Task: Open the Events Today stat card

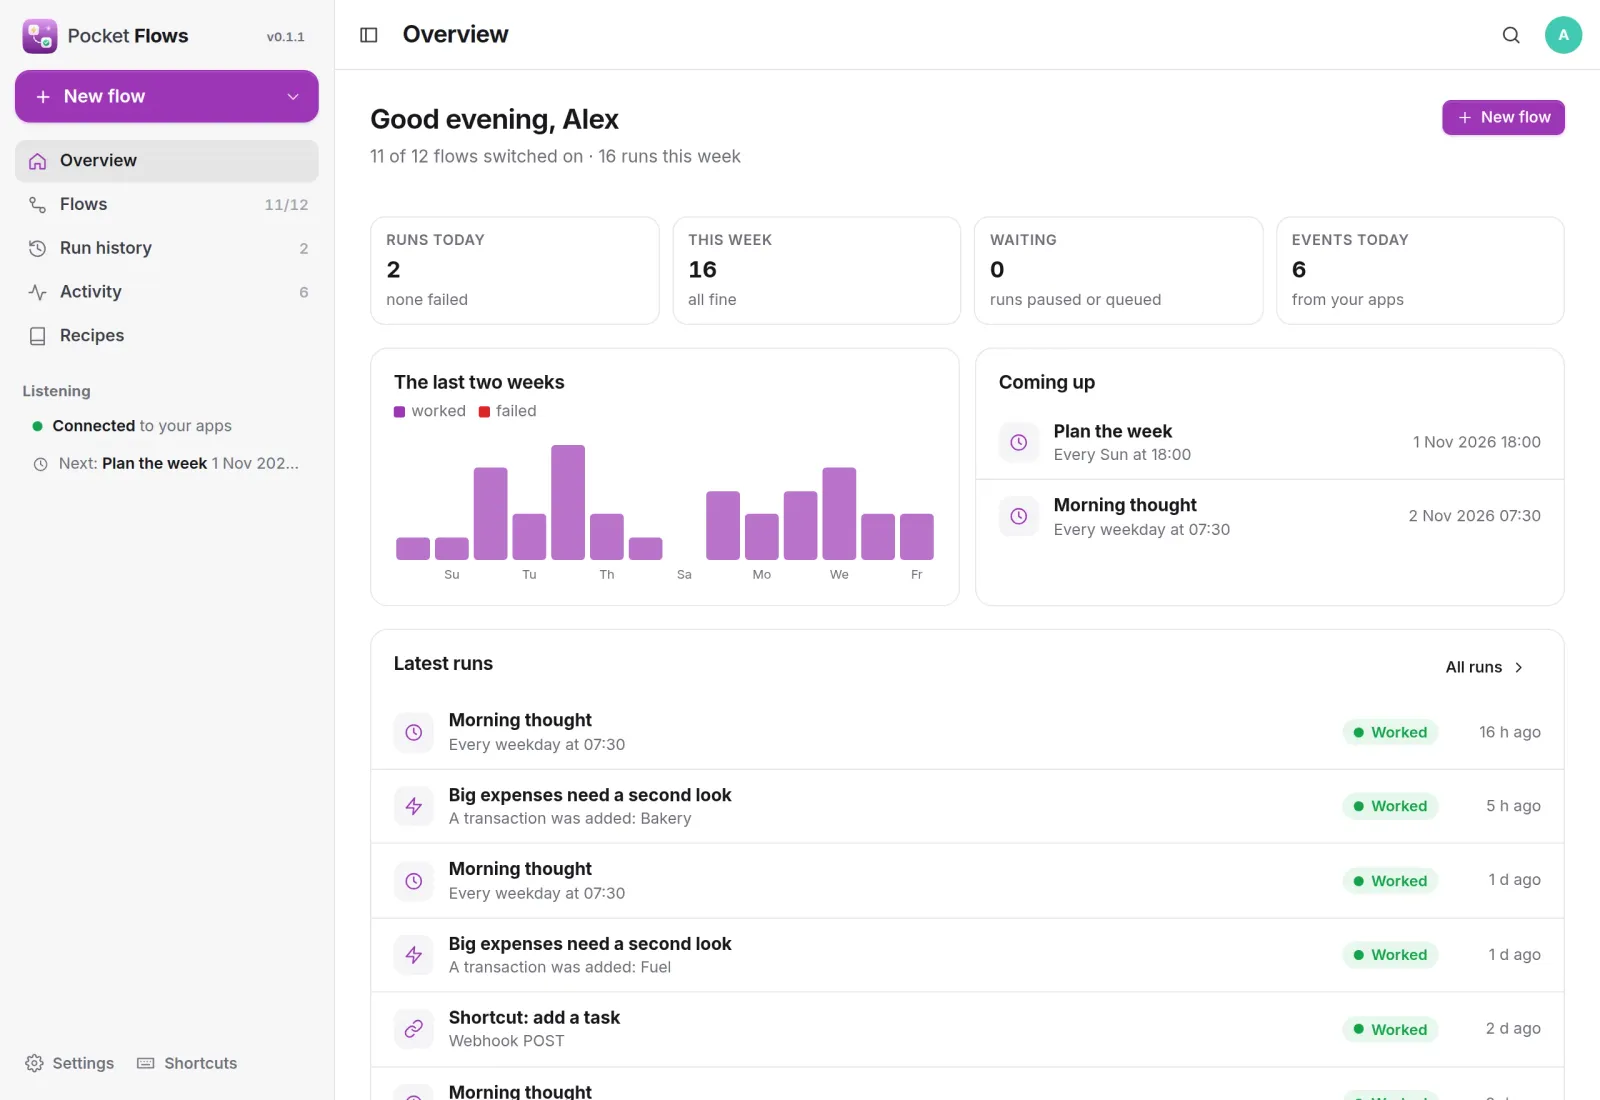Action: 1420,271
